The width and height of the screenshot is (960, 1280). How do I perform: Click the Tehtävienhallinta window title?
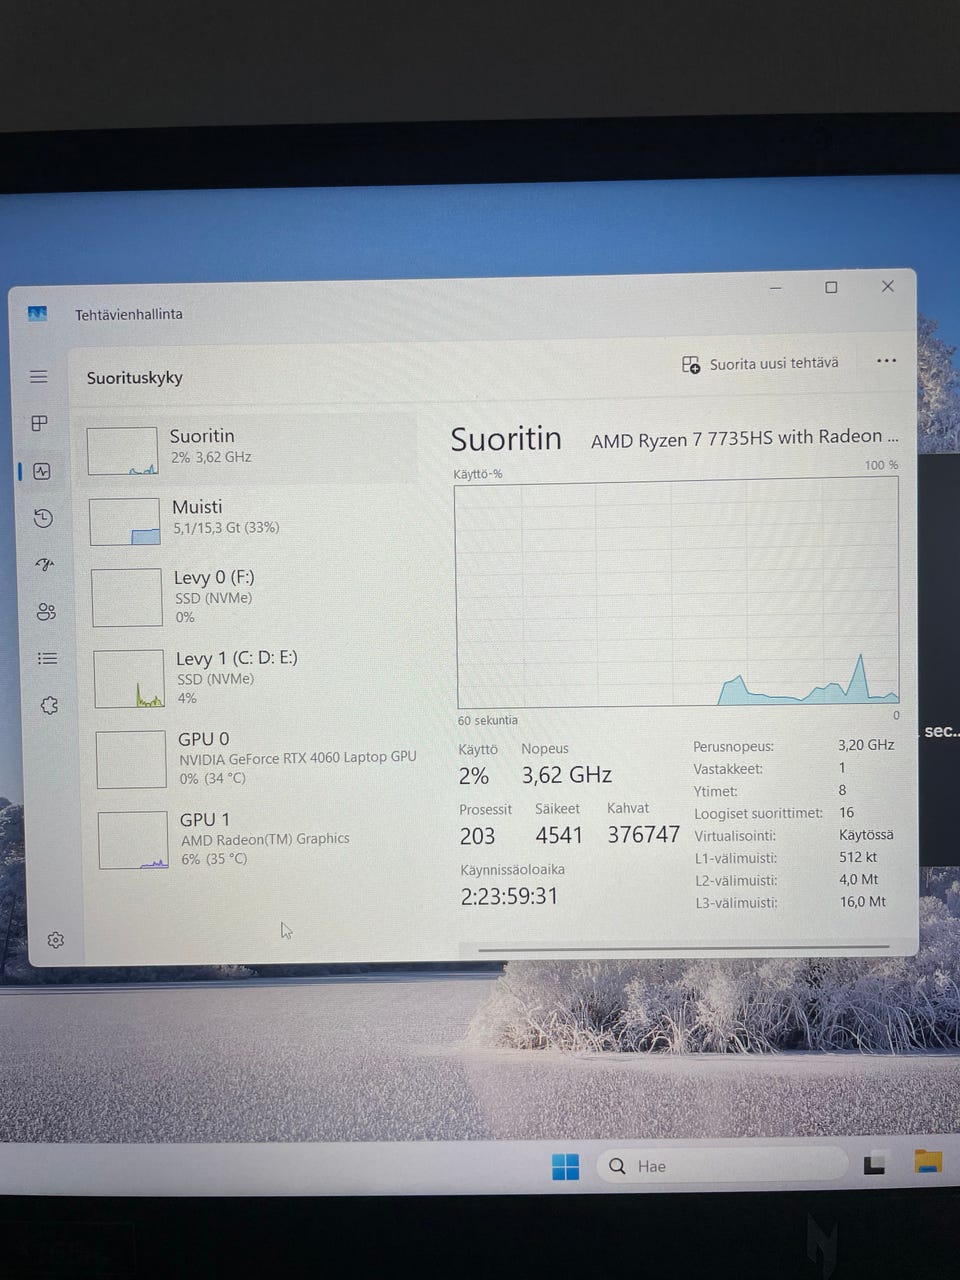(129, 314)
